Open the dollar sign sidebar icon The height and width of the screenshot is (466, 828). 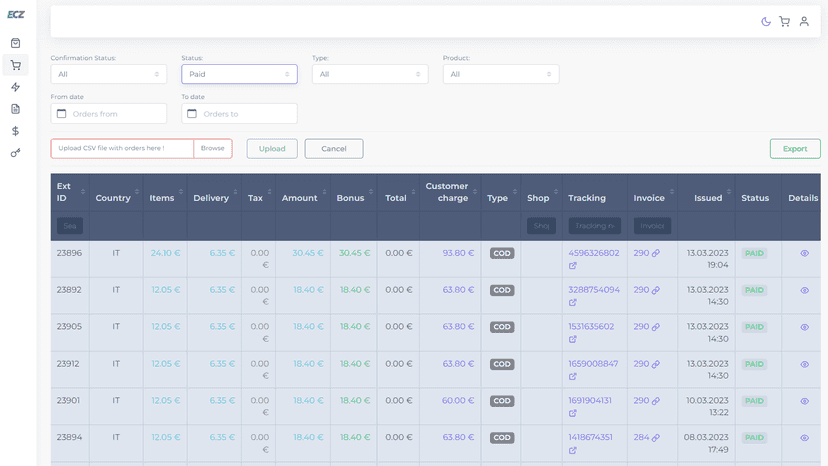15,131
